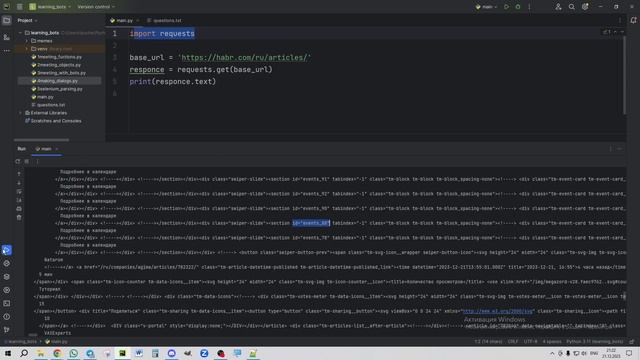Open the main run configuration dropdown
The height and width of the screenshot is (360, 640).
(487, 7)
